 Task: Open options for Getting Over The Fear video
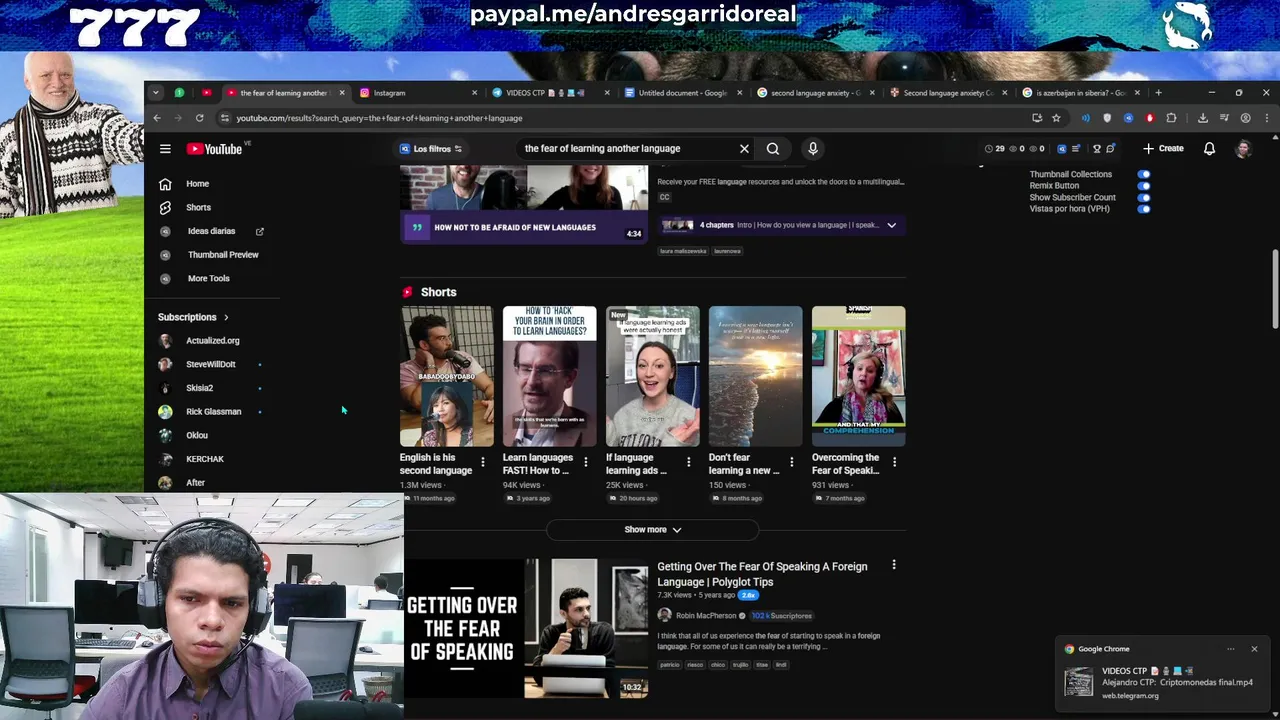[894, 565]
